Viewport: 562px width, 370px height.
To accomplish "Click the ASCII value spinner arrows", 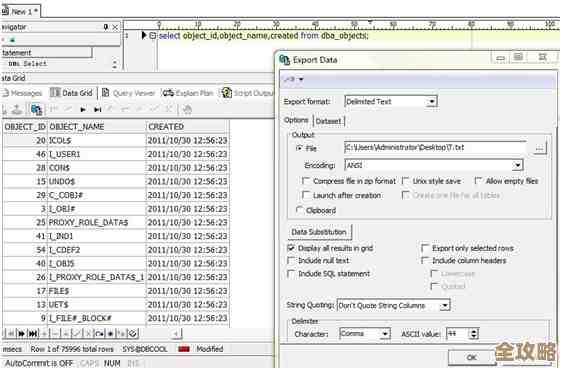I will point(474,334).
